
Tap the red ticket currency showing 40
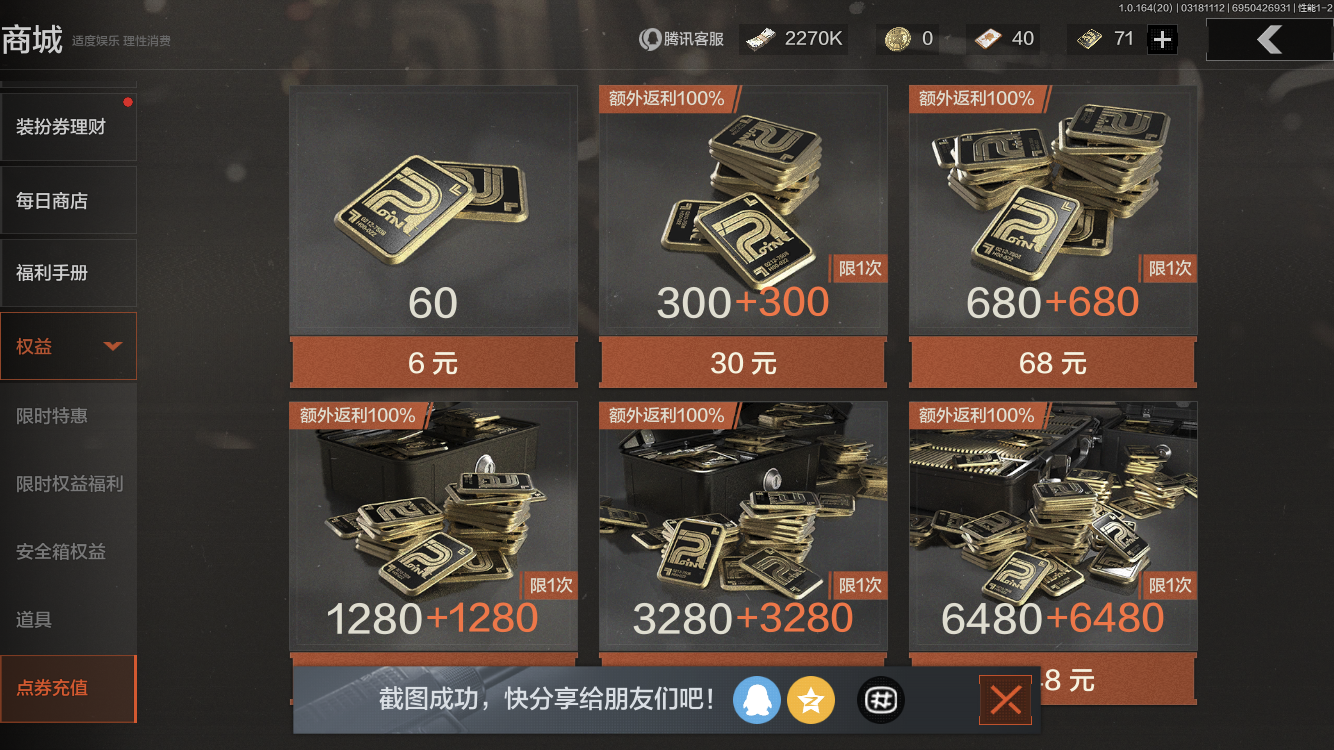point(989,39)
